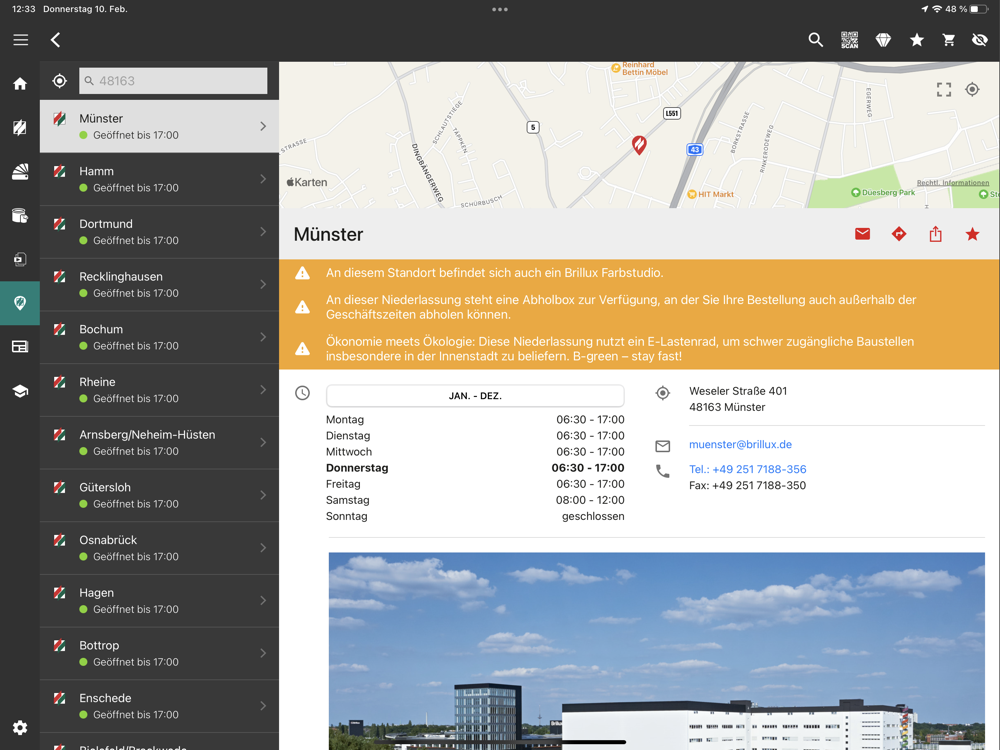Expand map to fullscreen
The image size is (1000, 750).
(944, 89)
